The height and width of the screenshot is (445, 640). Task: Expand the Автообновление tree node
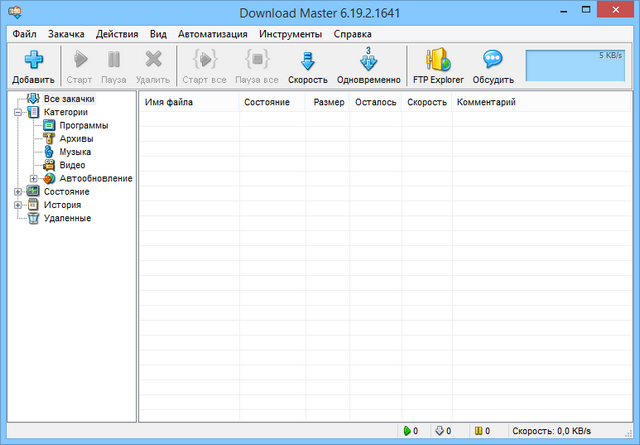tap(33, 178)
